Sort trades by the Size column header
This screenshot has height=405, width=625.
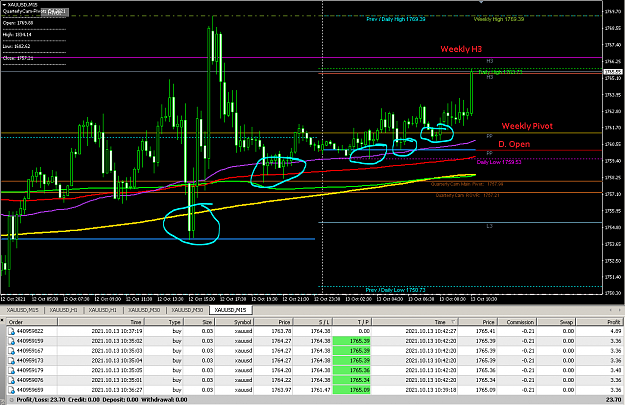[199, 322]
